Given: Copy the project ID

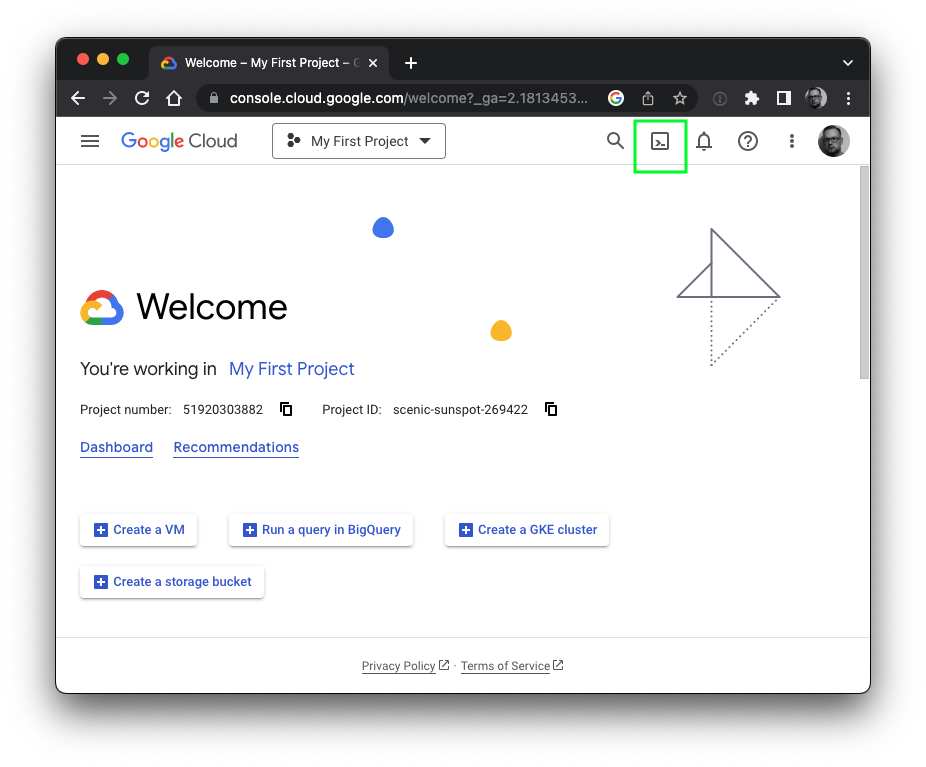Looking at the screenshot, I should (x=550, y=409).
